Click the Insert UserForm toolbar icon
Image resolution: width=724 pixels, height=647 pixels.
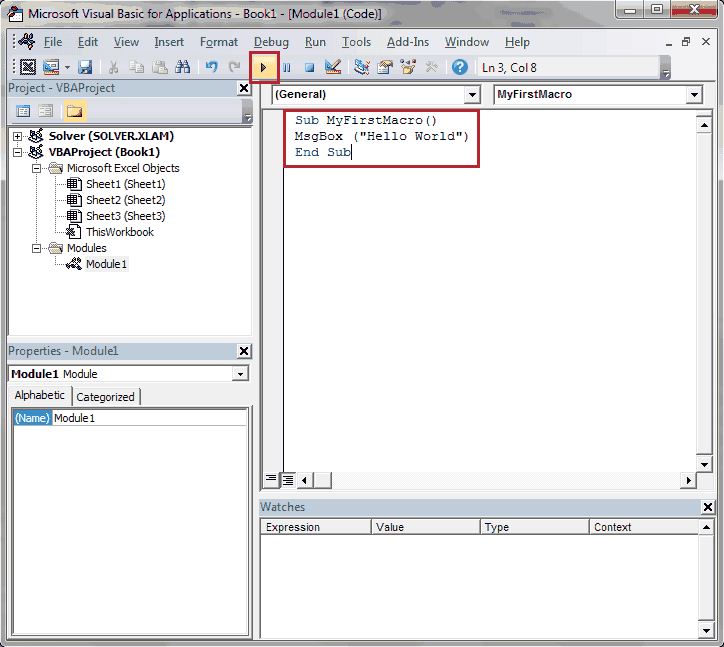[51, 67]
